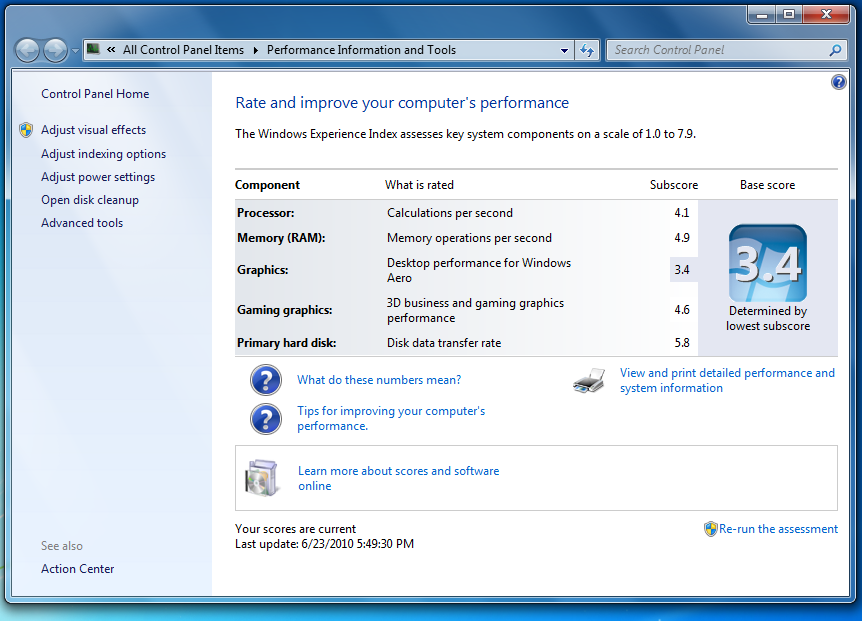Image resolution: width=862 pixels, height=621 pixels.
Task: Open the address bar history dropdown
Action: pyautogui.click(x=564, y=50)
